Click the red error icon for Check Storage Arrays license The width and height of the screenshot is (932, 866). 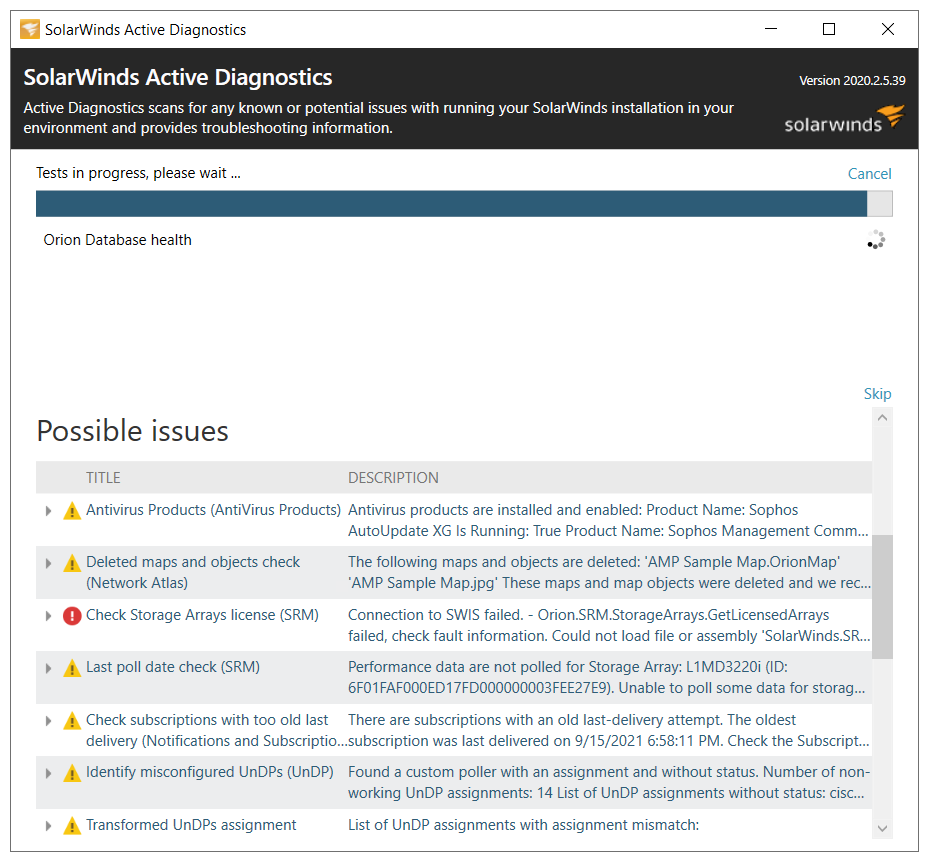click(72, 616)
